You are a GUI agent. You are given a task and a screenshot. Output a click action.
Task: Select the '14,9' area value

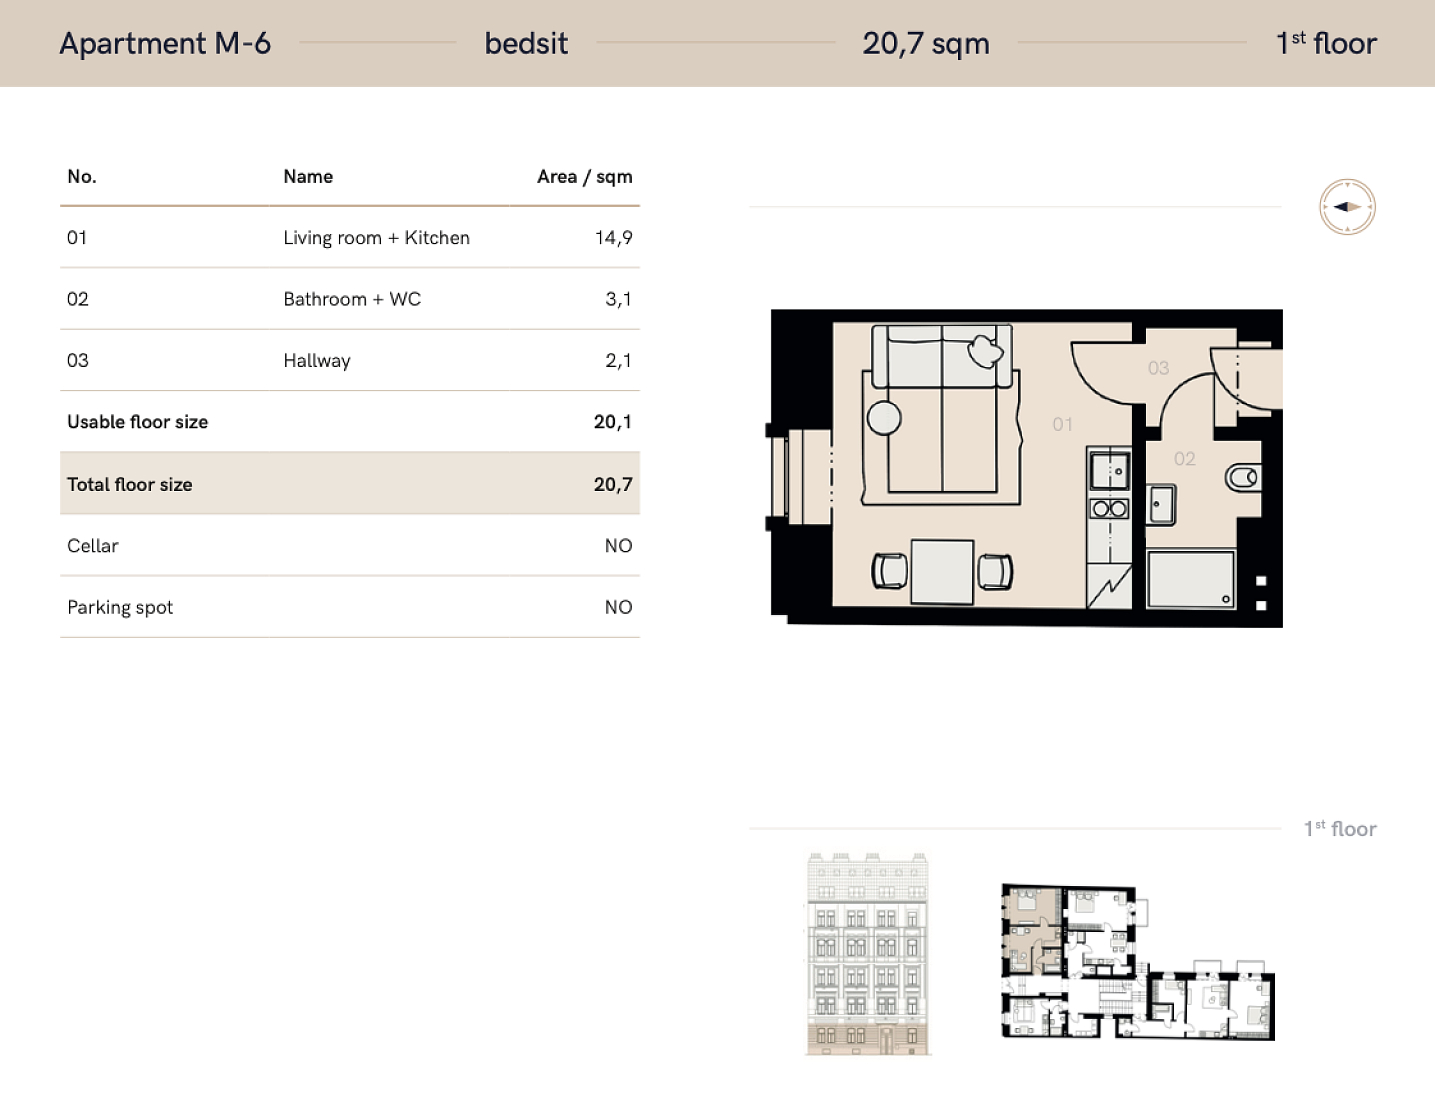(x=614, y=238)
